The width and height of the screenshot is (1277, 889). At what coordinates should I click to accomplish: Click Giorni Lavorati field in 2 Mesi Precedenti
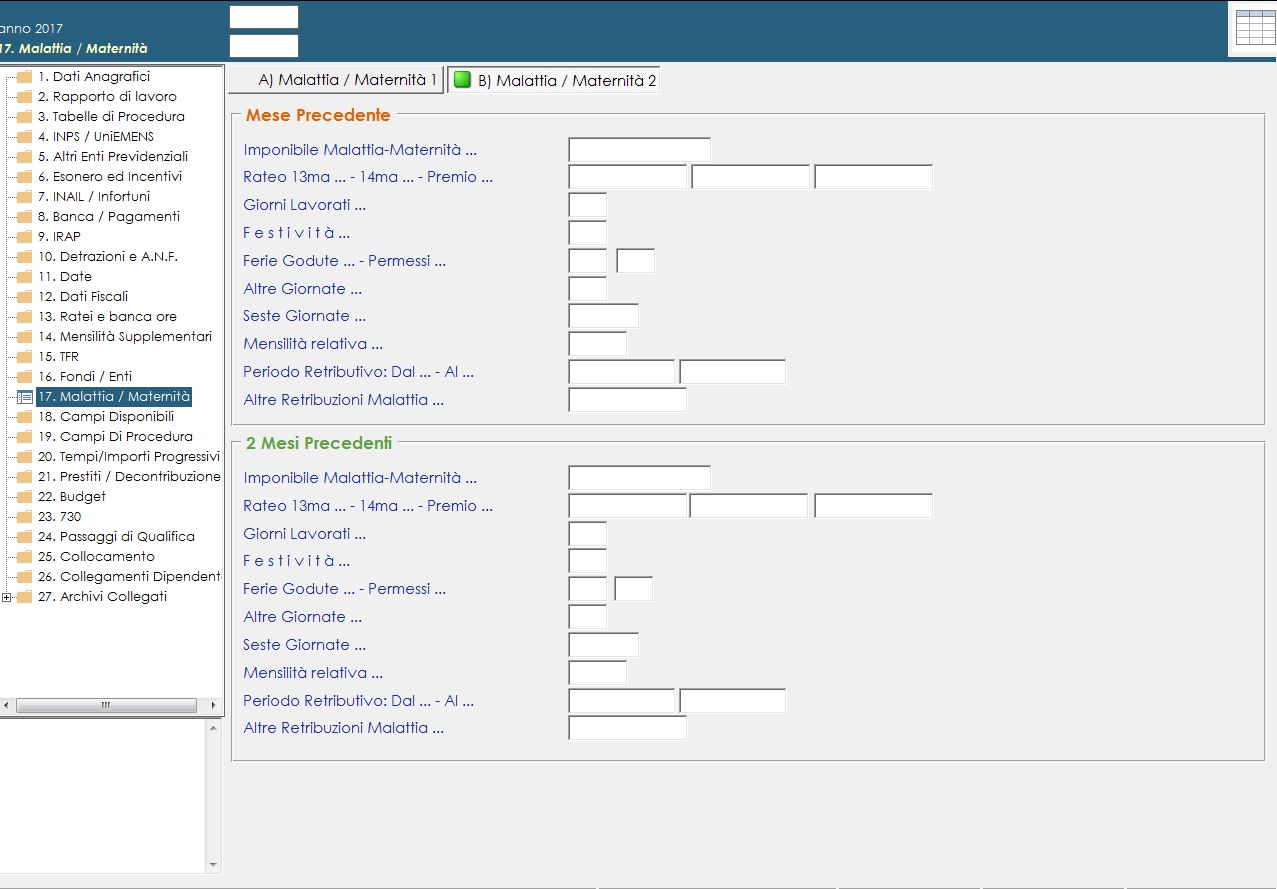587,534
